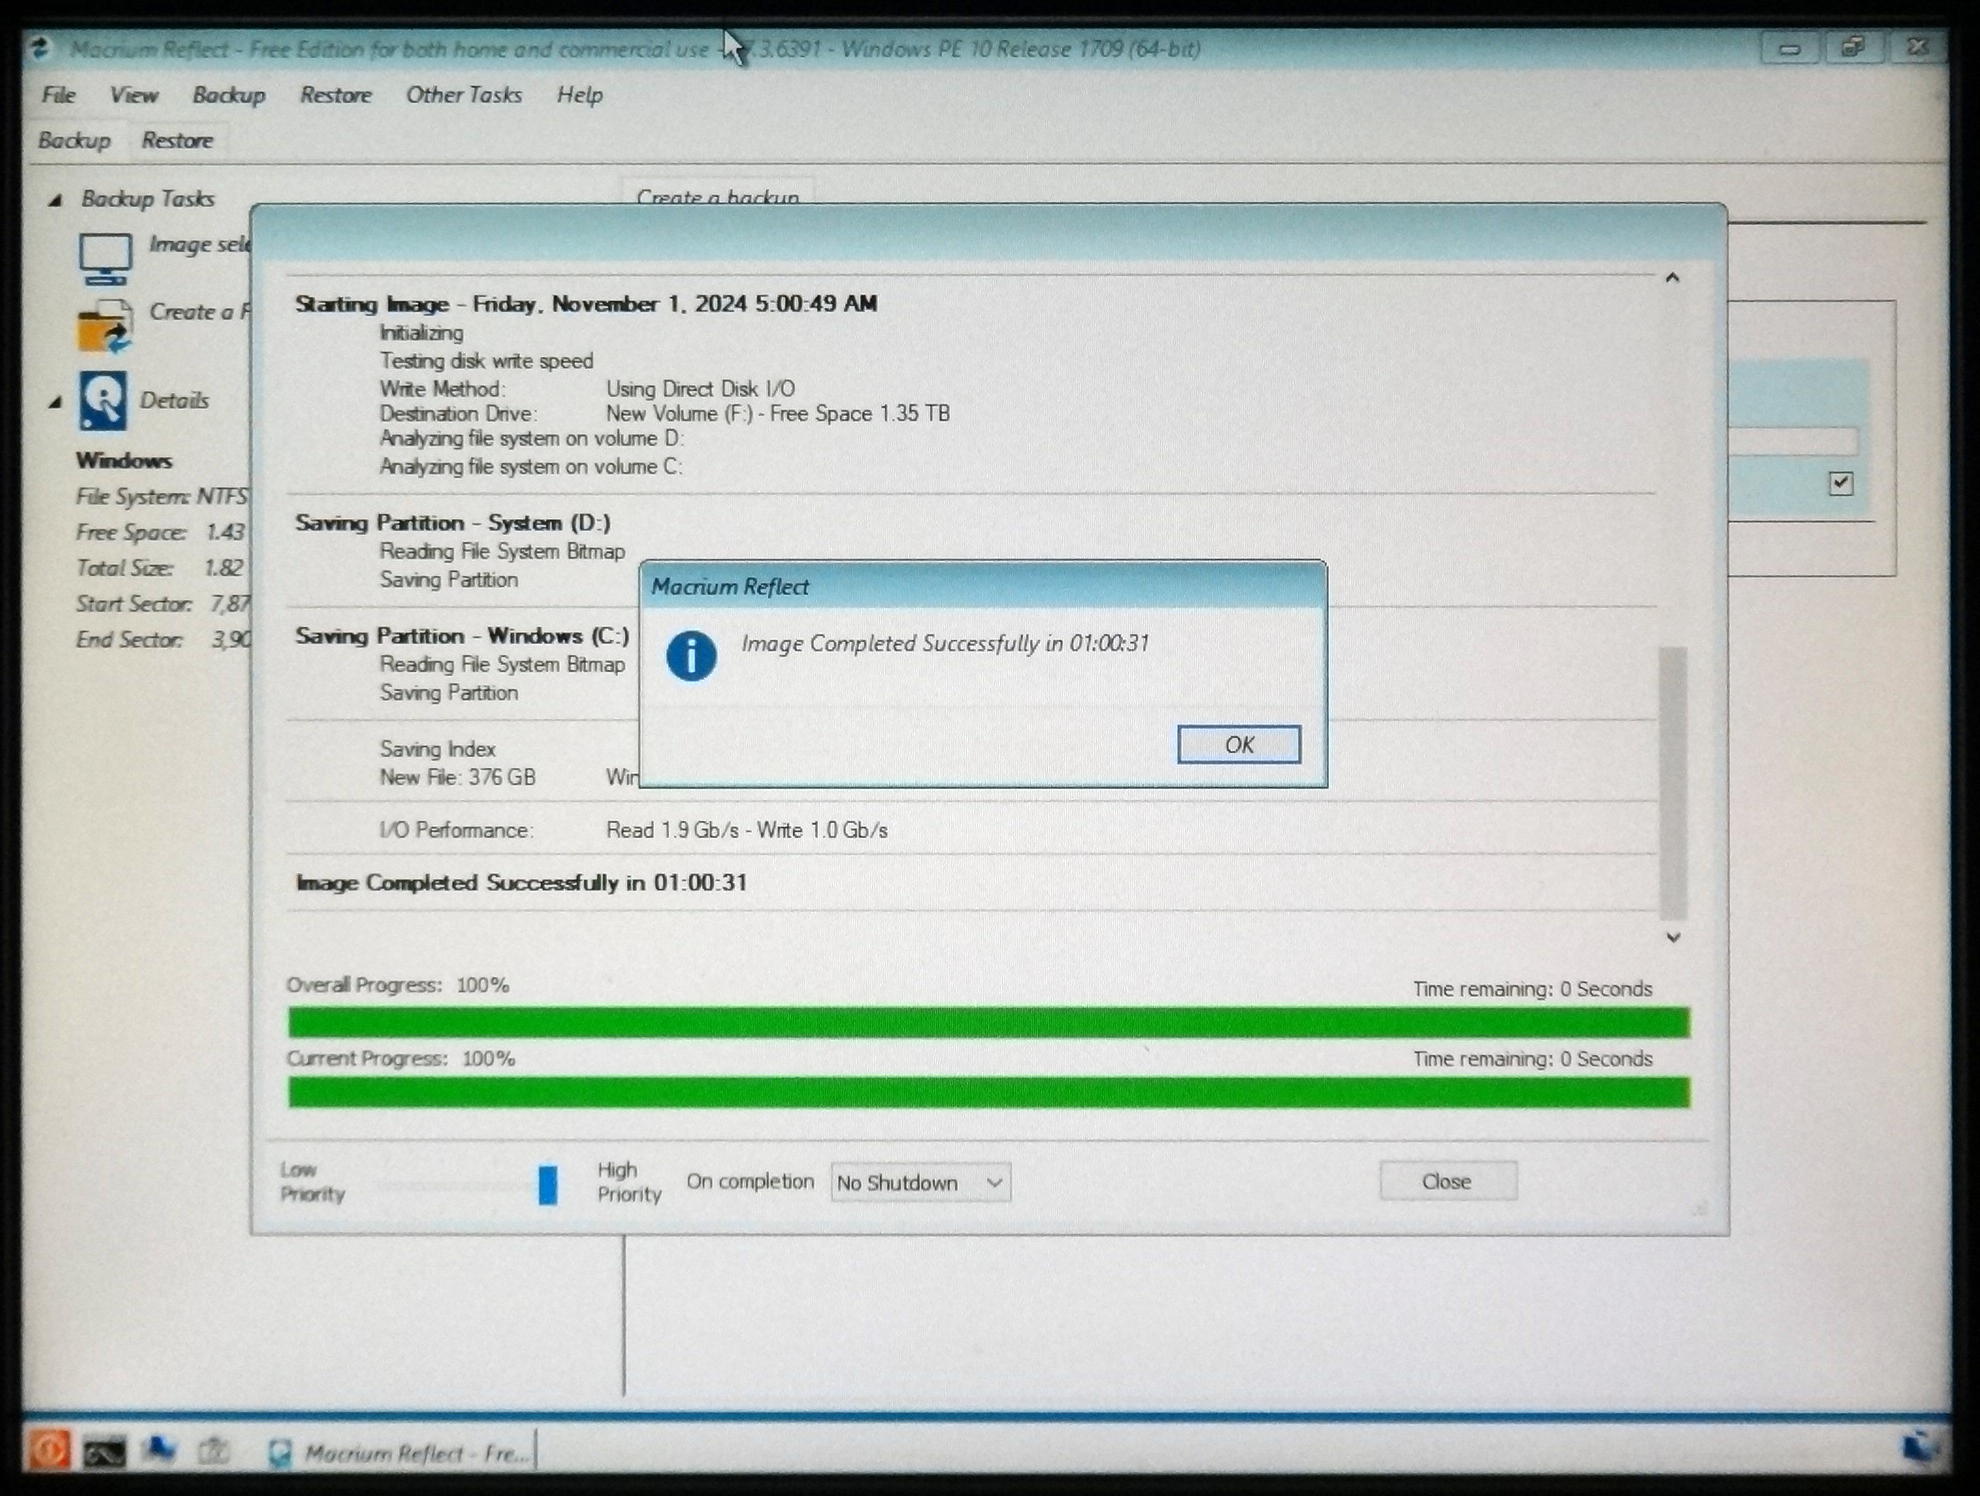The height and width of the screenshot is (1496, 1980).
Task: Click the Create a F… task link
Action: (x=199, y=312)
